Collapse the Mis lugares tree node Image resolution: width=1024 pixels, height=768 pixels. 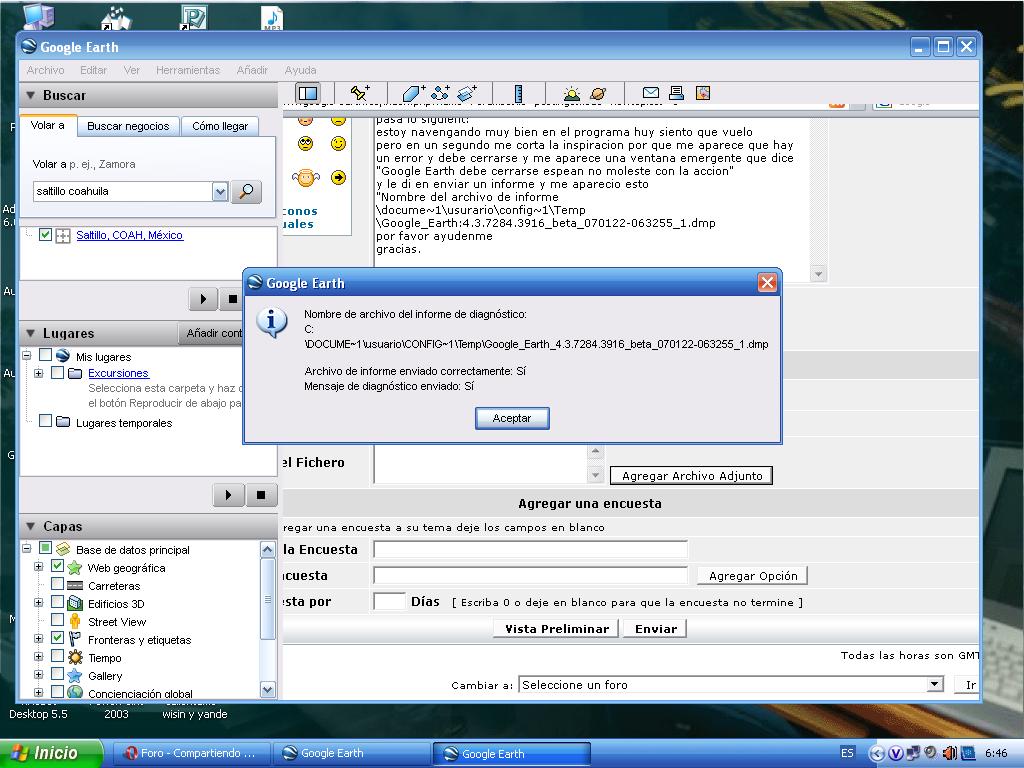pos(27,356)
